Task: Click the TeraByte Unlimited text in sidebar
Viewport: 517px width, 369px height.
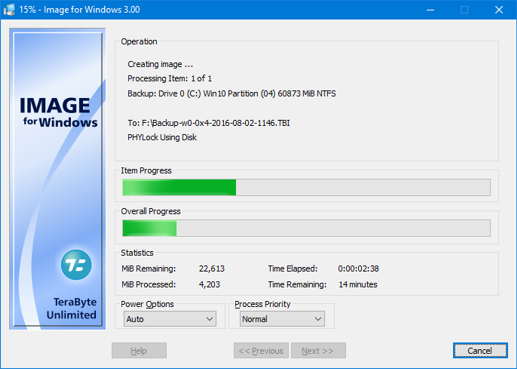Action: click(71, 308)
